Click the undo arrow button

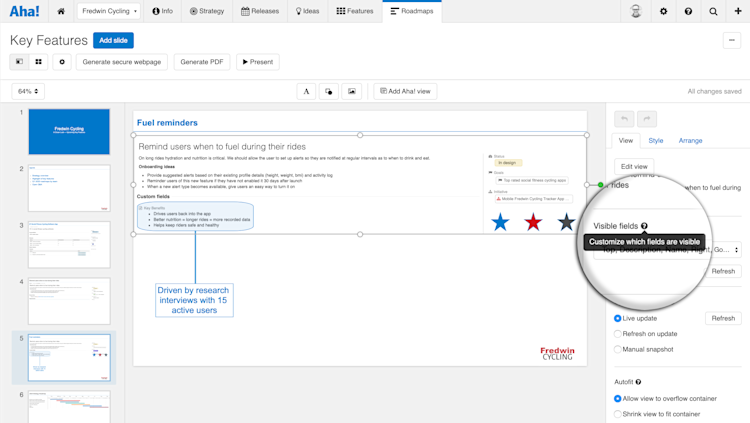pos(624,119)
